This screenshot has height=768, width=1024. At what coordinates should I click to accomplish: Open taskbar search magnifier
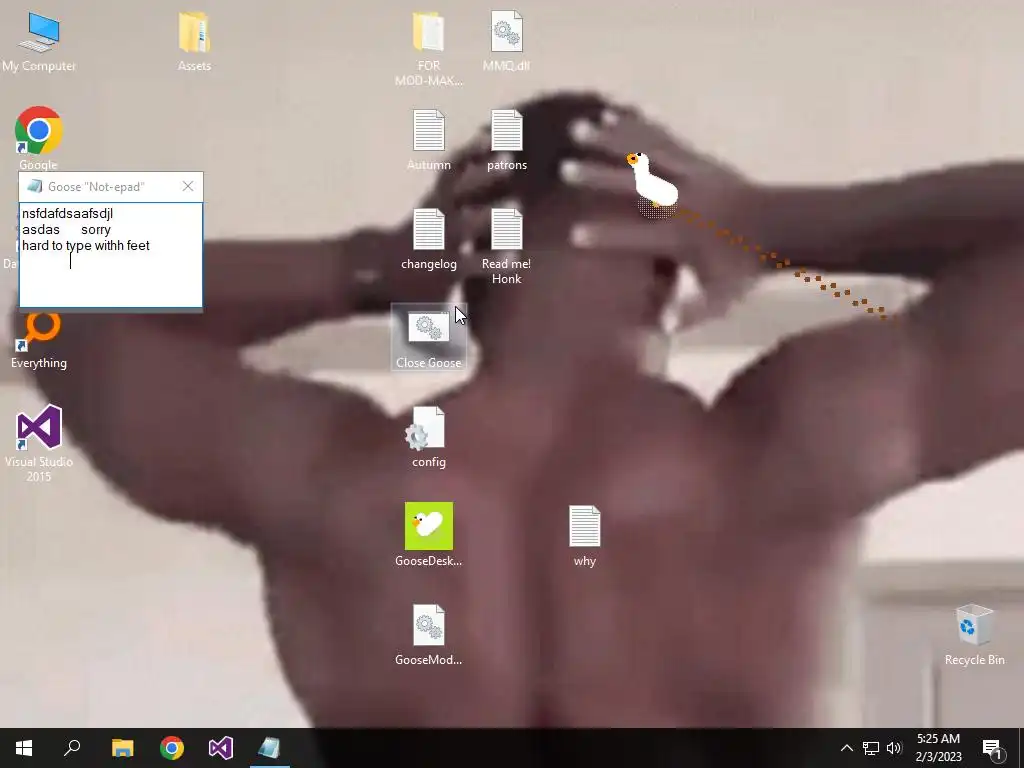(x=72, y=748)
